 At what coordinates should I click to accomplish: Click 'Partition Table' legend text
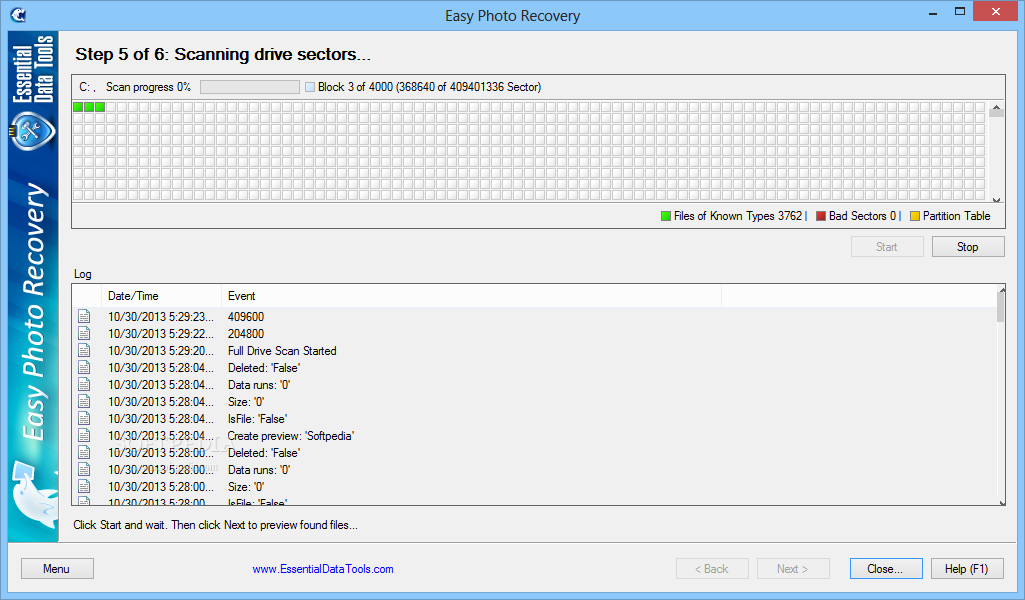click(x=956, y=216)
